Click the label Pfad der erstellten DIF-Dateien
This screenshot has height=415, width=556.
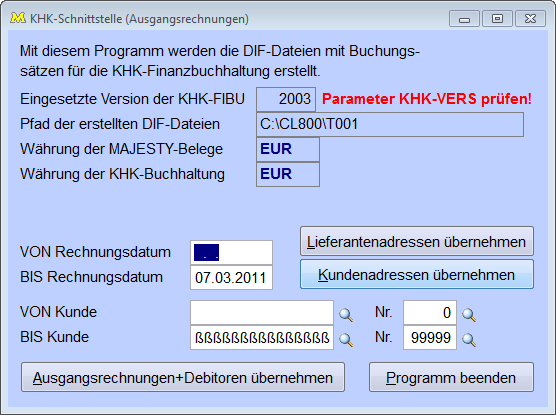click(120, 124)
